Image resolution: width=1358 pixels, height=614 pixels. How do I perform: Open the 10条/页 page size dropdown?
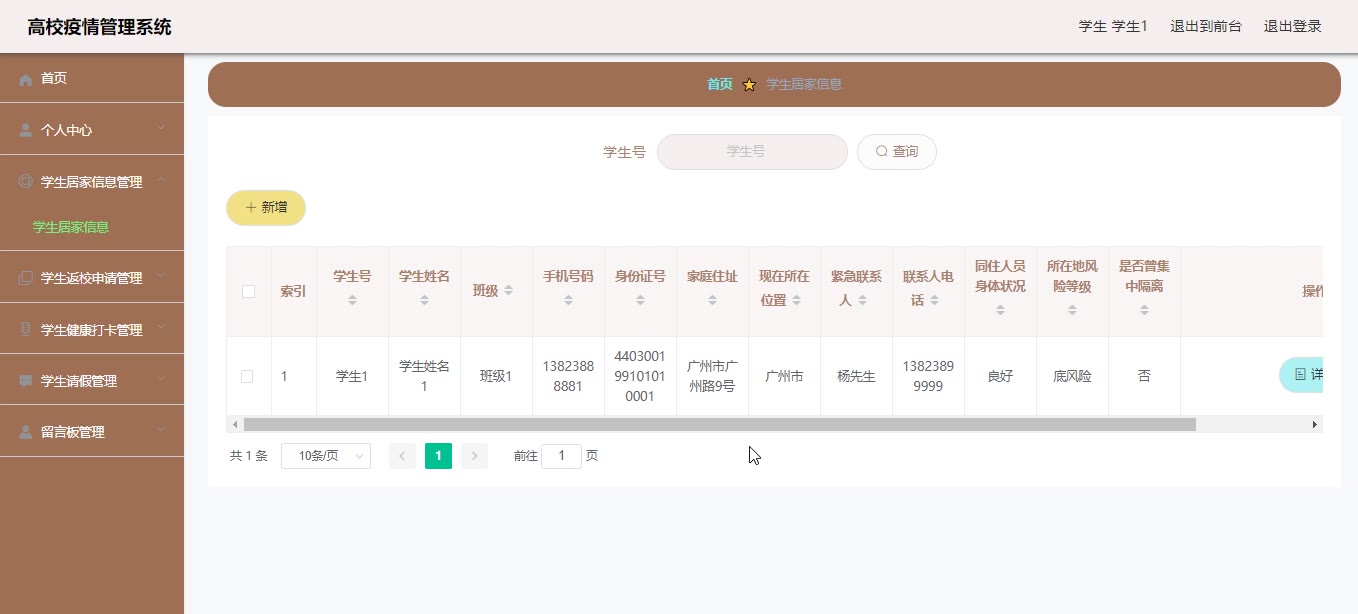[x=325, y=456]
